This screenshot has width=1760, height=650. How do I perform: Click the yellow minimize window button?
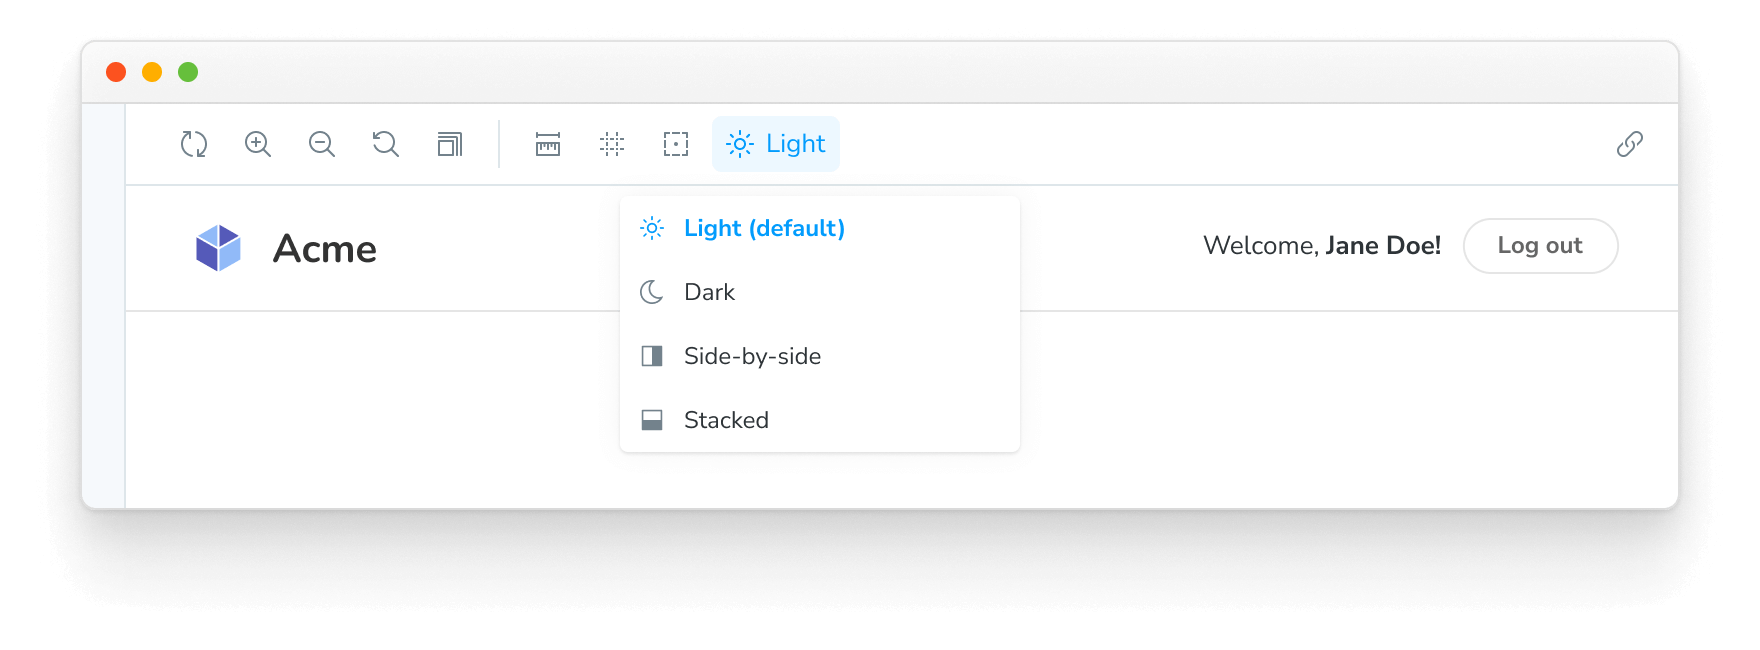pos(152,72)
